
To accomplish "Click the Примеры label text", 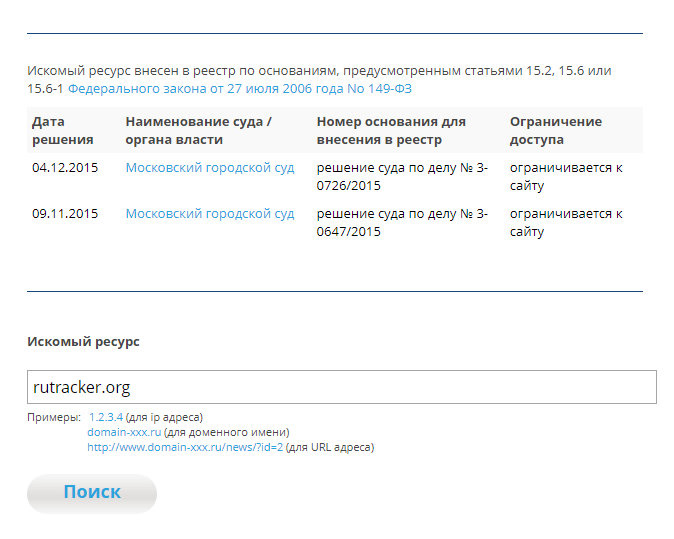I will 54,417.
